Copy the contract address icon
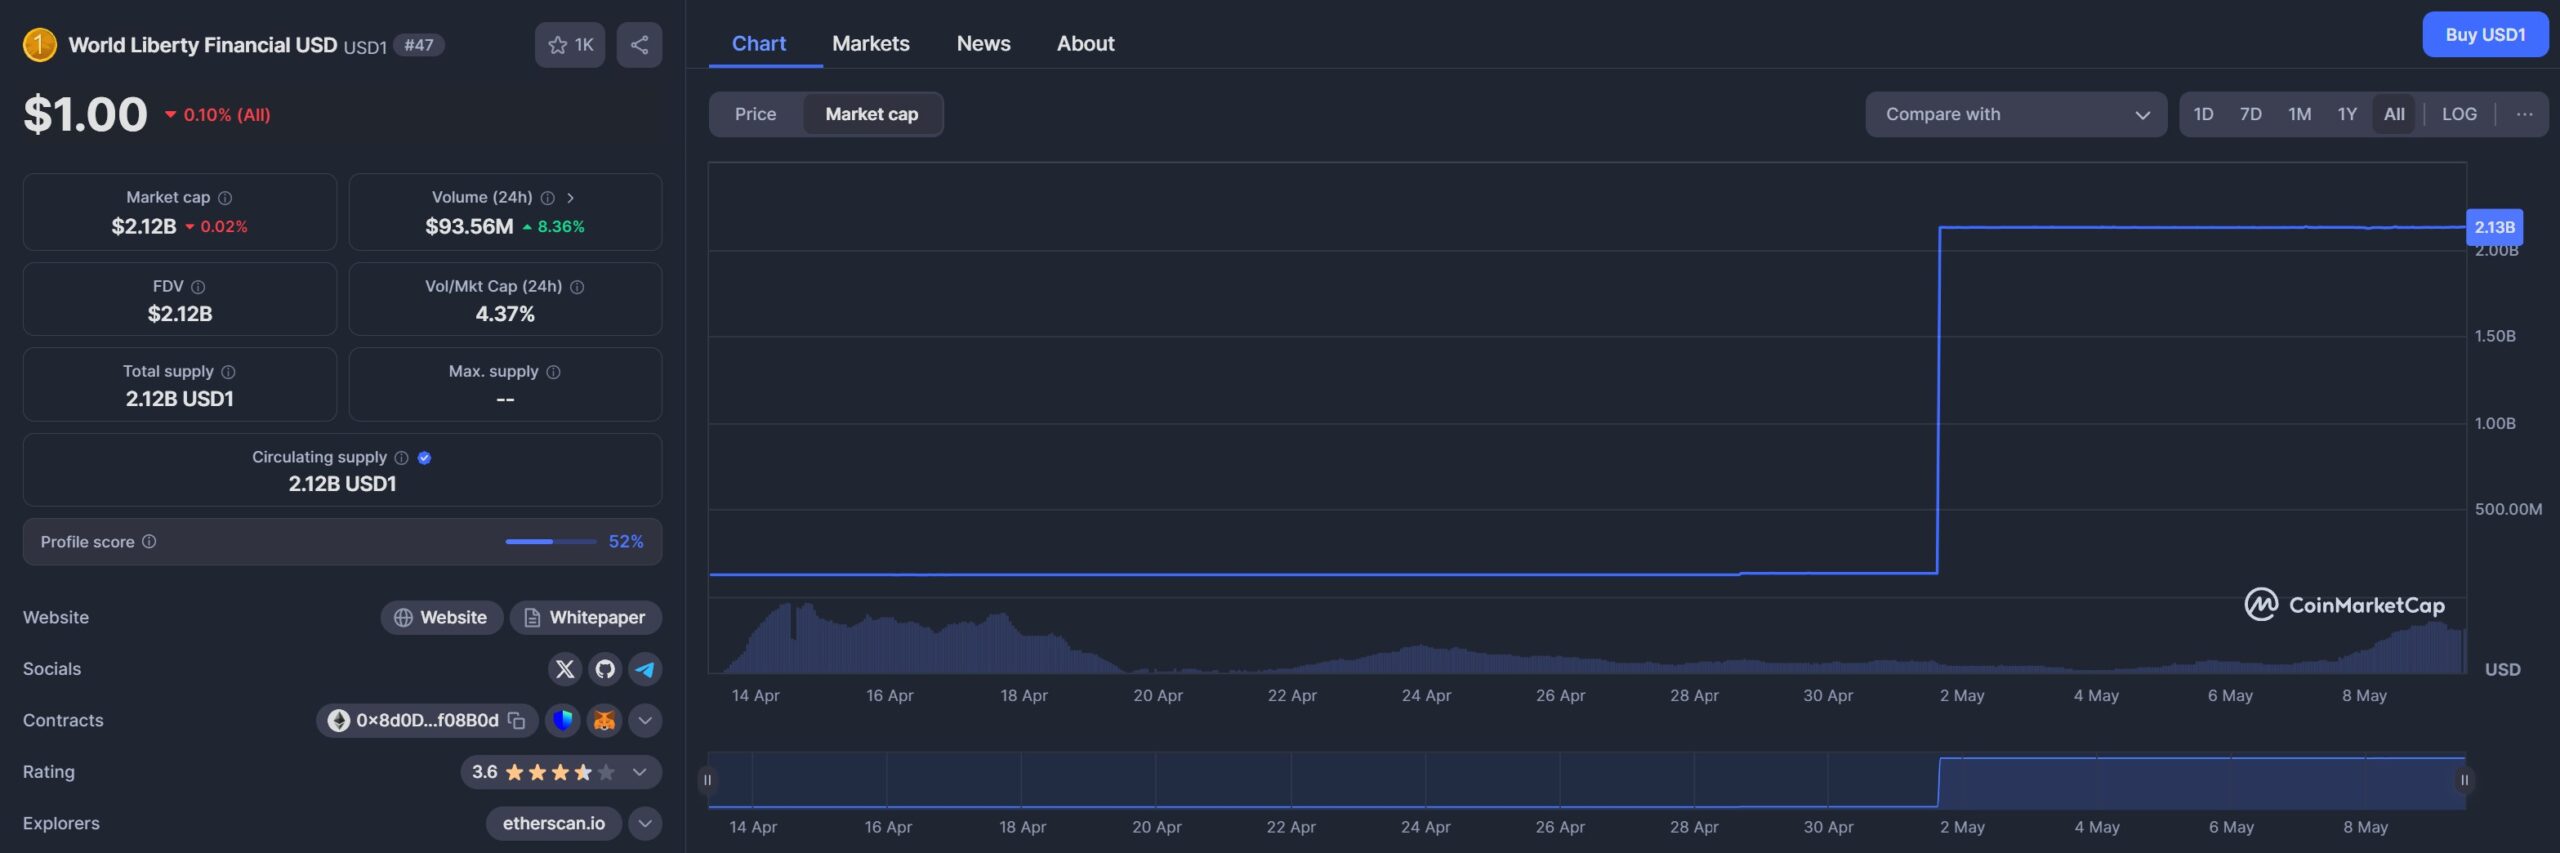Image resolution: width=2560 pixels, height=853 pixels. (x=516, y=720)
